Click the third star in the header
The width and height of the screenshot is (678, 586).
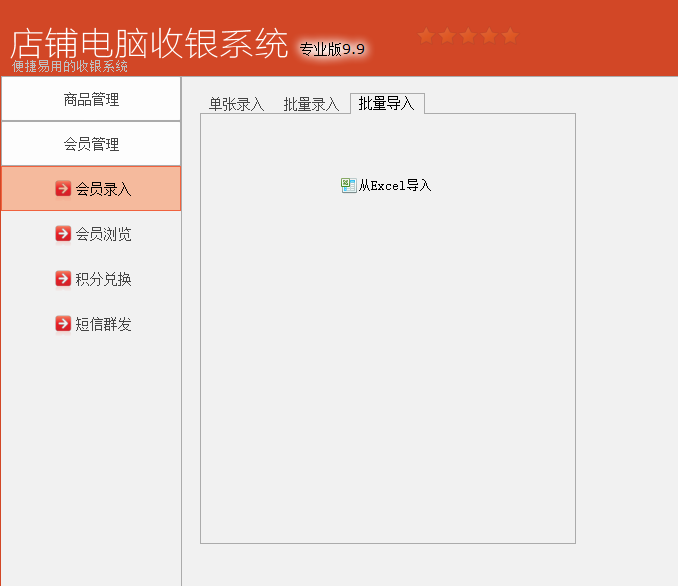[x=468, y=35]
